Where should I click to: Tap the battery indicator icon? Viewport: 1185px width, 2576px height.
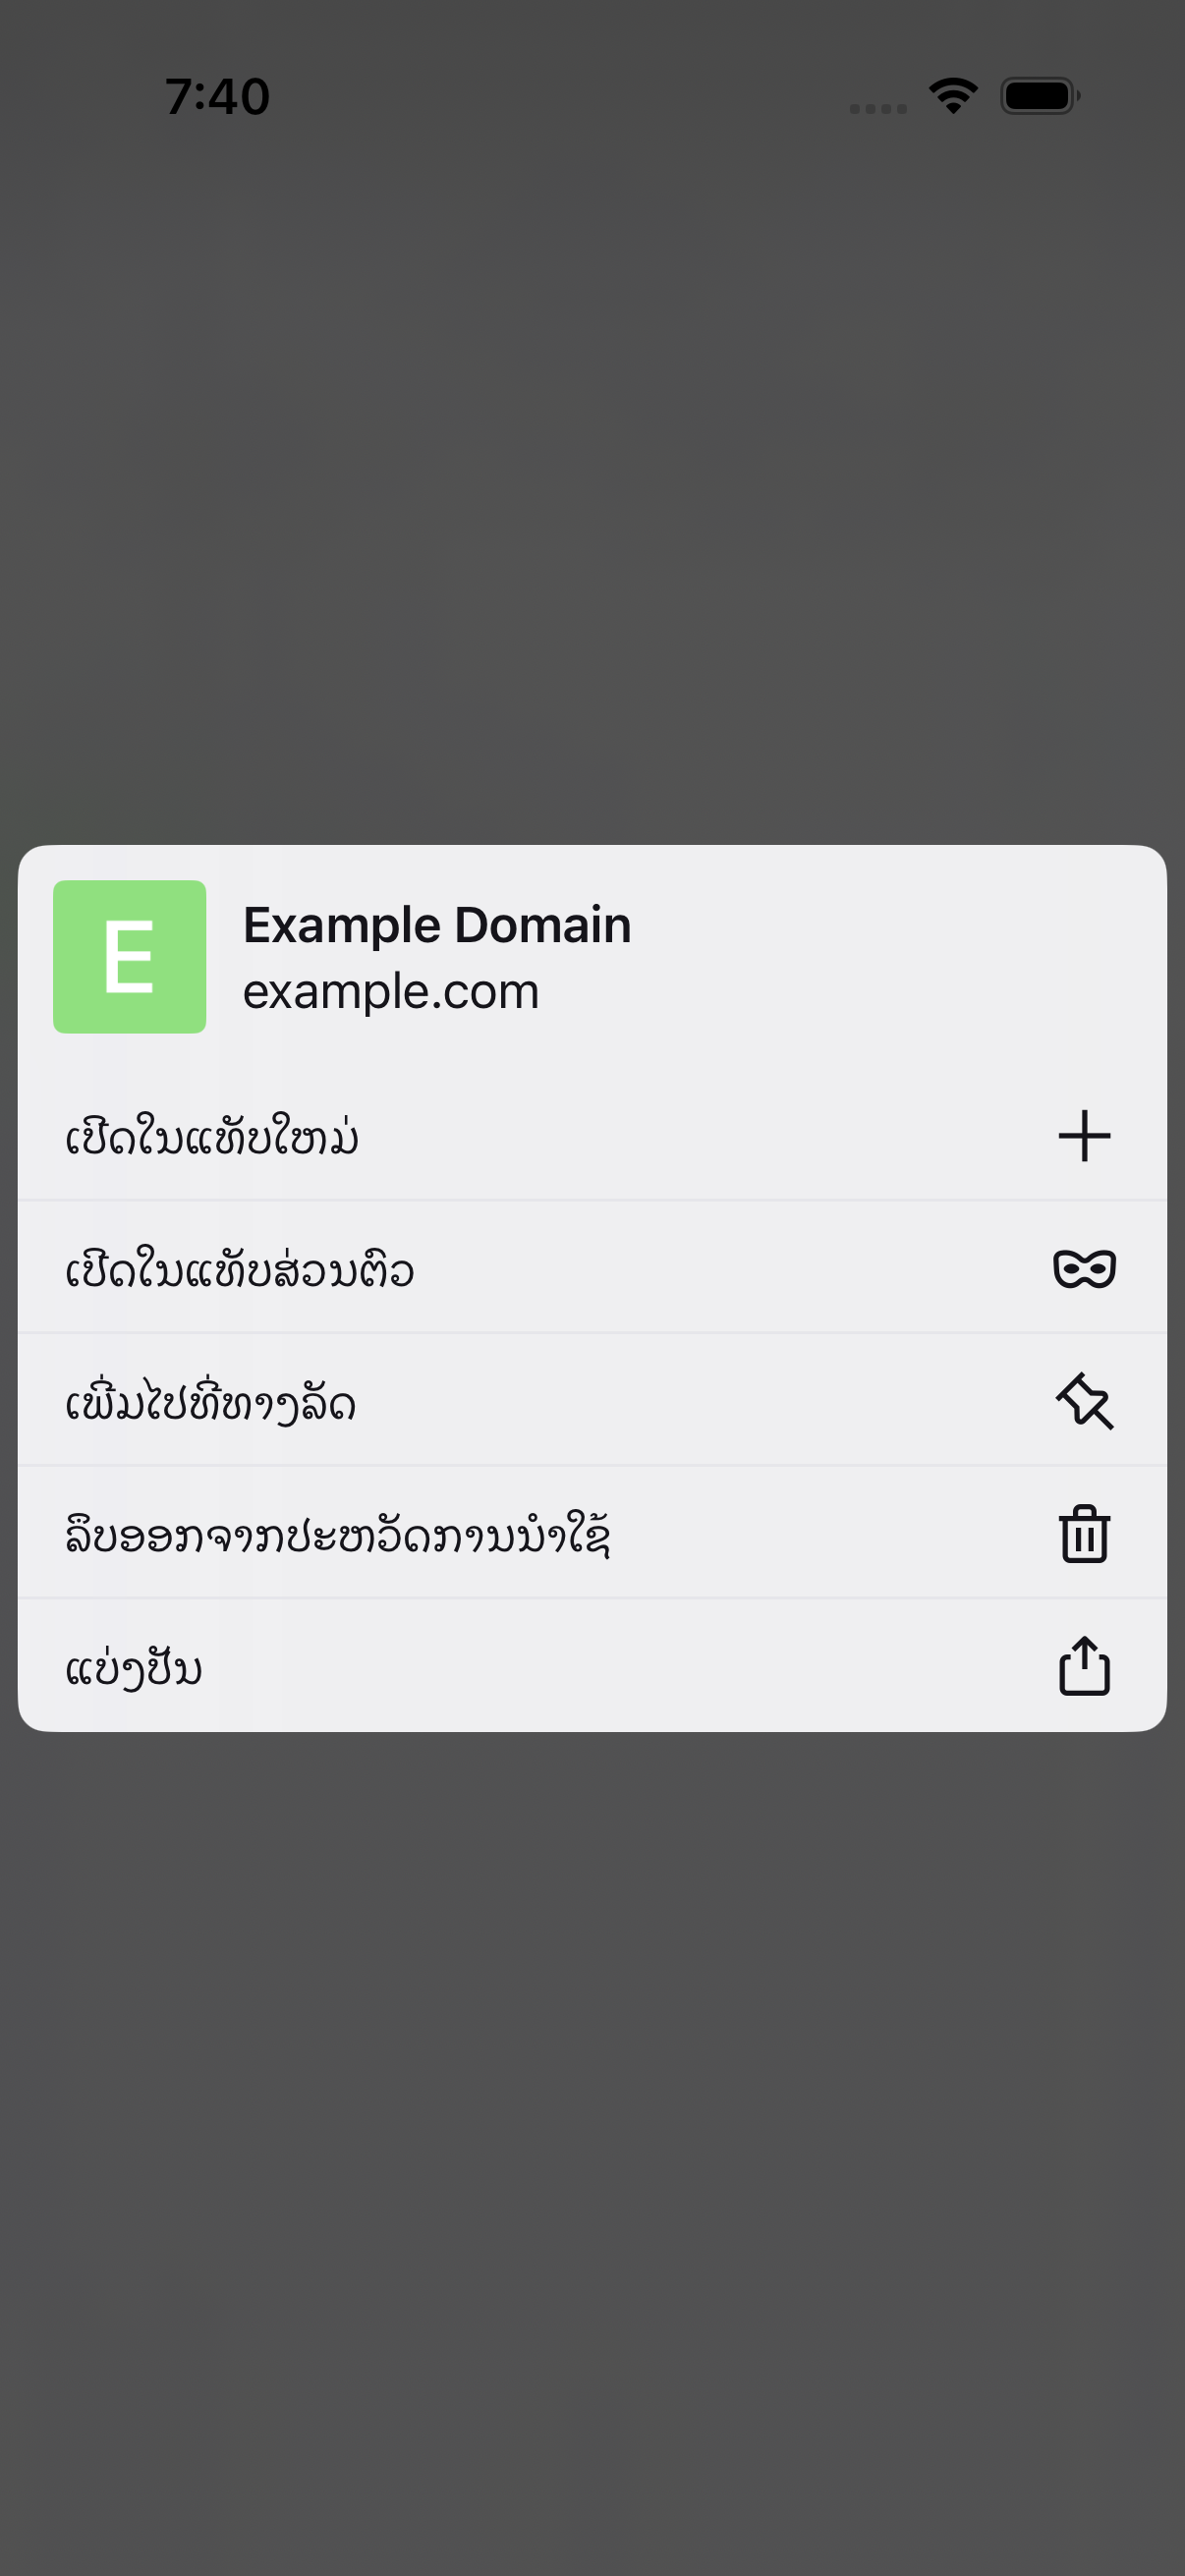(x=1040, y=96)
